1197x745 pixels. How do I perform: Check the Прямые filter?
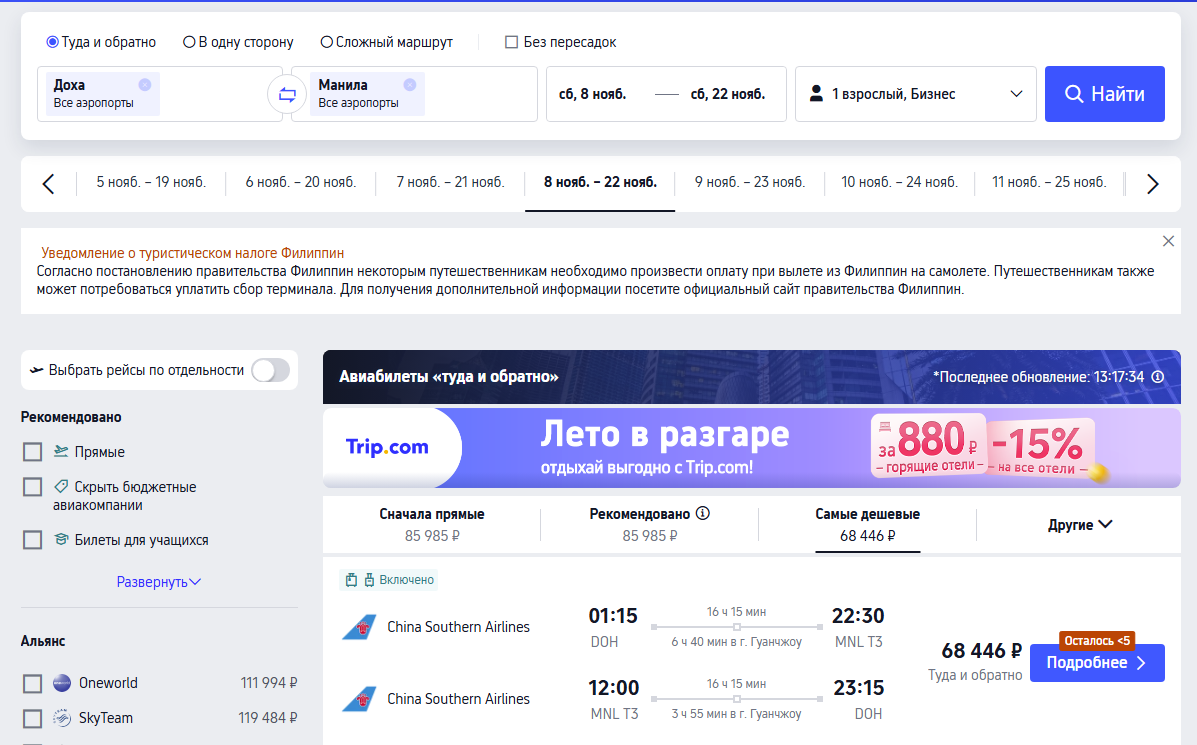(33, 452)
